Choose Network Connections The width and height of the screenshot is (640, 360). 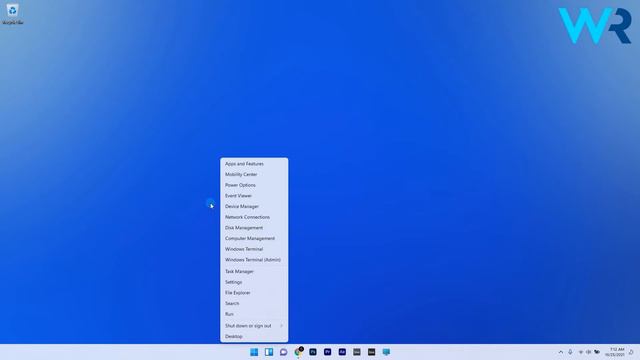tap(254, 217)
